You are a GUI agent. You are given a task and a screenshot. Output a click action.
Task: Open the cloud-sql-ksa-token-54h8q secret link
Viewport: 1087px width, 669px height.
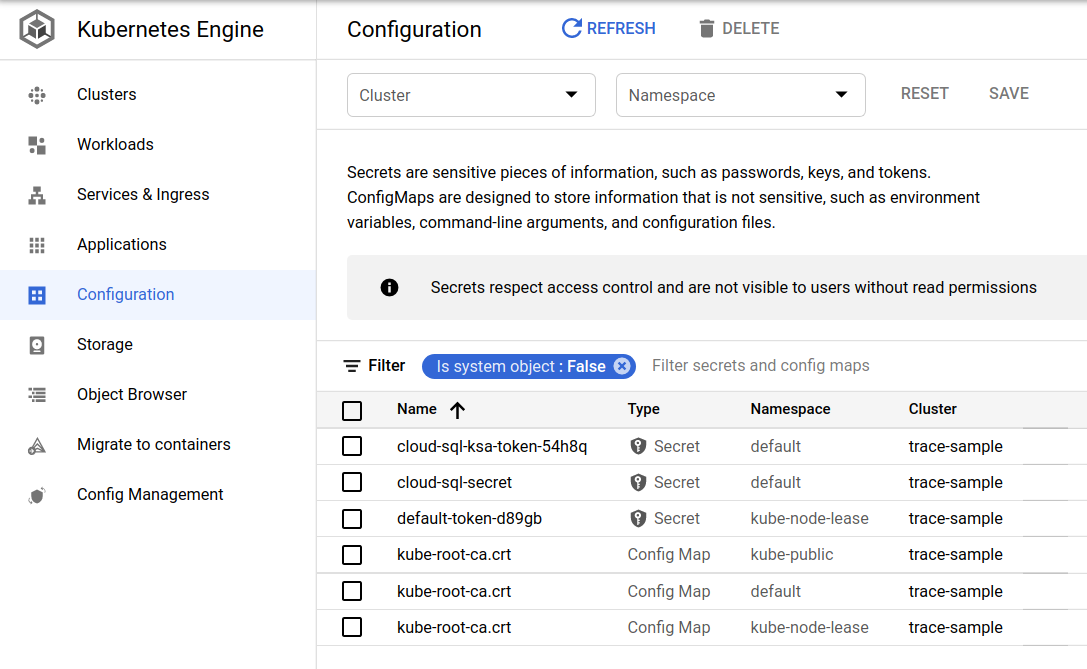[492, 447]
